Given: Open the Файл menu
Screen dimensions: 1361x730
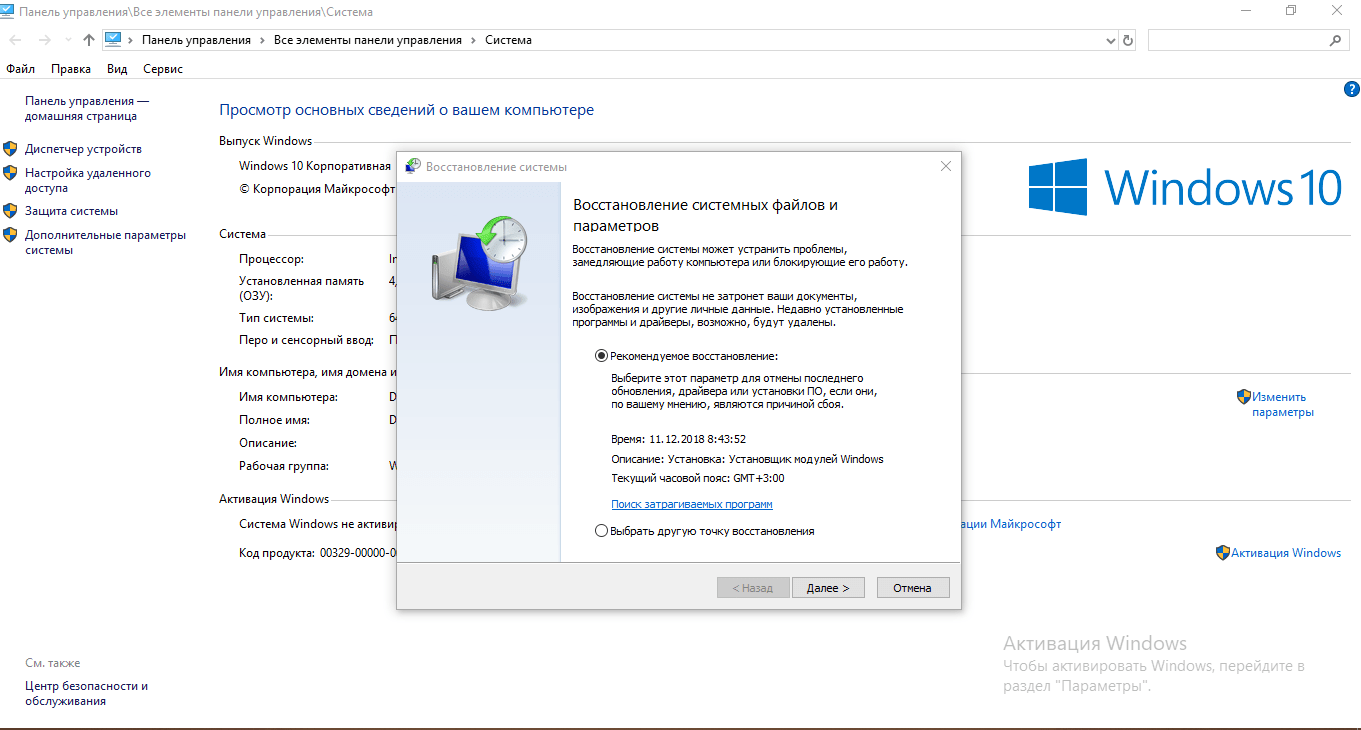Looking at the screenshot, I should [20, 69].
